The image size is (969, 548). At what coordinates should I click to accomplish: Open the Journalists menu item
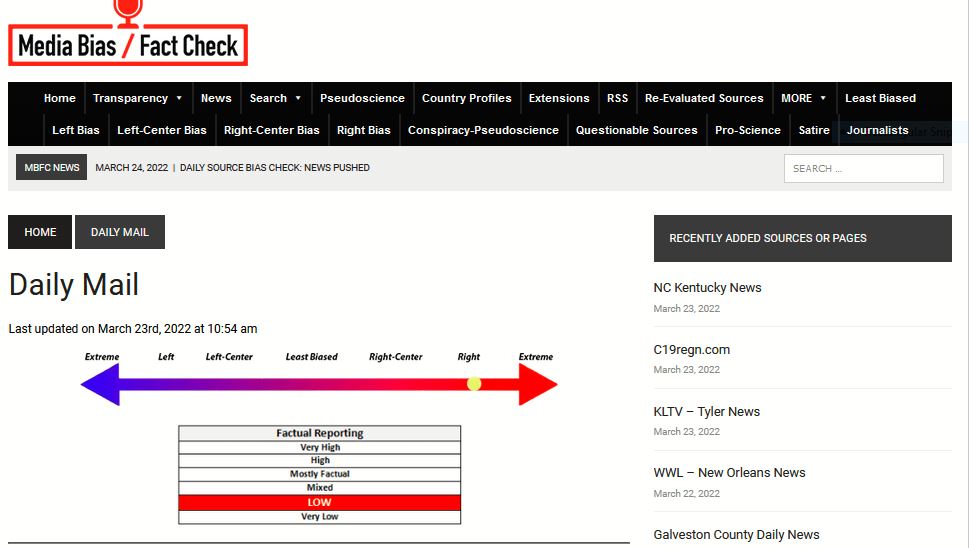(877, 130)
